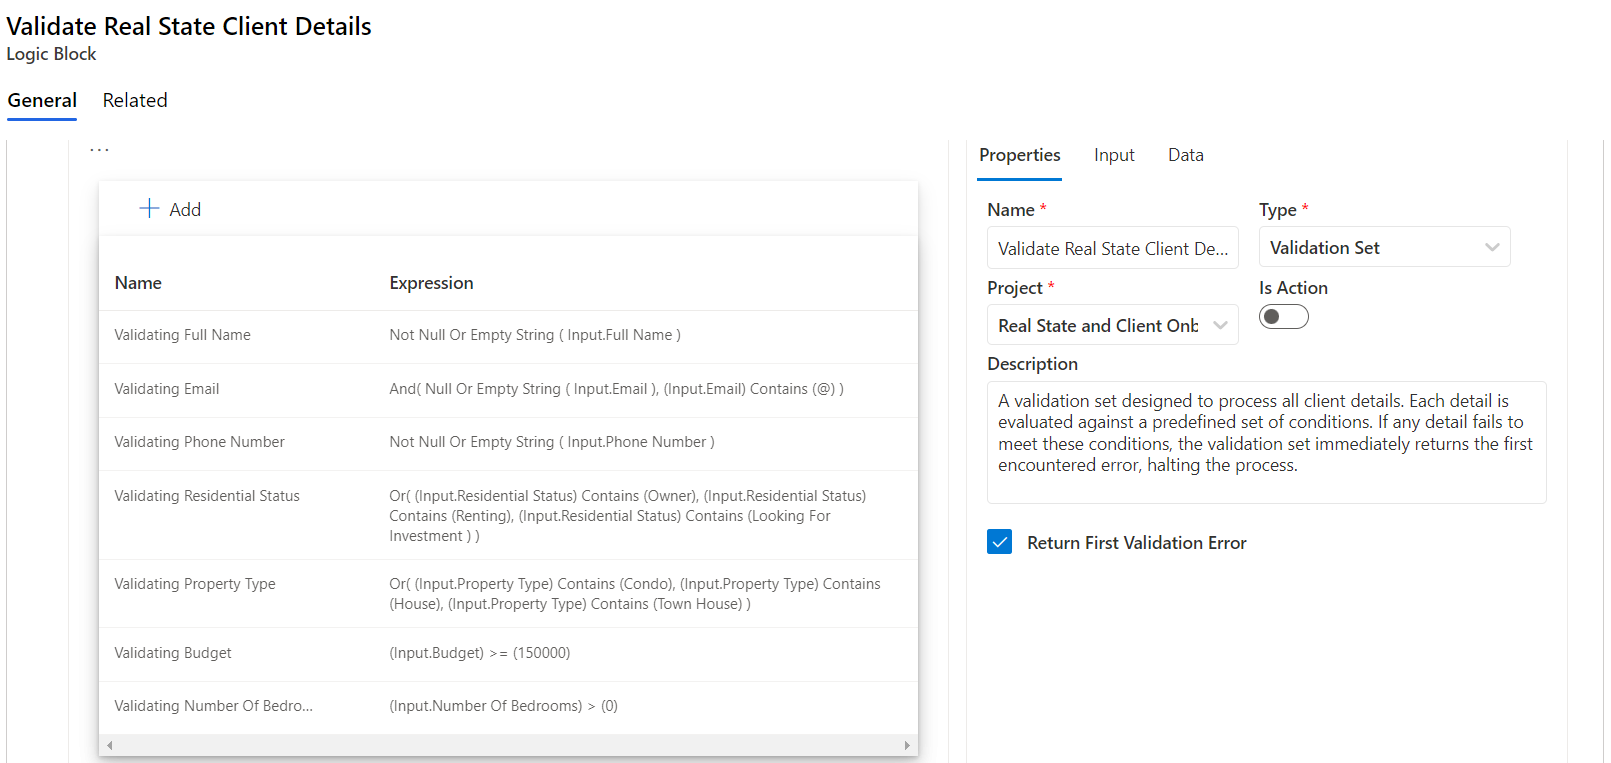
Task: Open the three-dot overflow menu
Action: [x=99, y=150]
